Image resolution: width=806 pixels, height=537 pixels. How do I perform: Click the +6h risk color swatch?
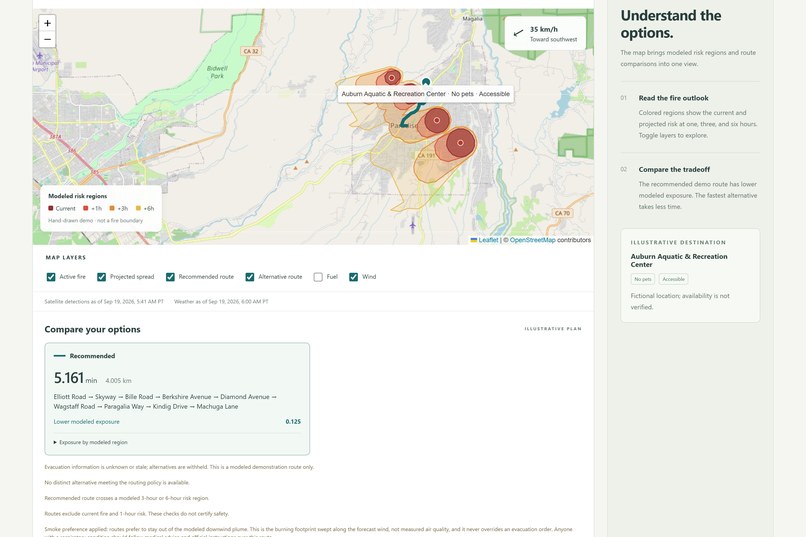pyautogui.click(x=138, y=209)
